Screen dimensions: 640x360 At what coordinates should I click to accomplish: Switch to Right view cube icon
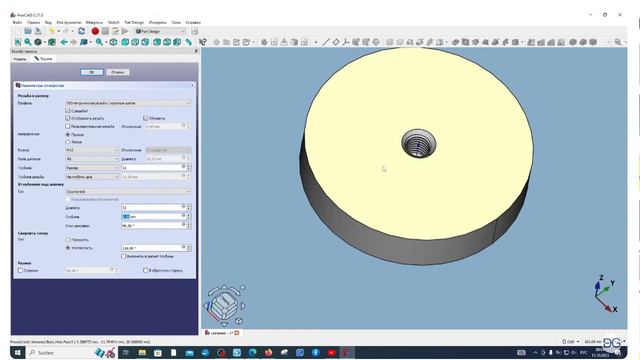click(x=145, y=42)
